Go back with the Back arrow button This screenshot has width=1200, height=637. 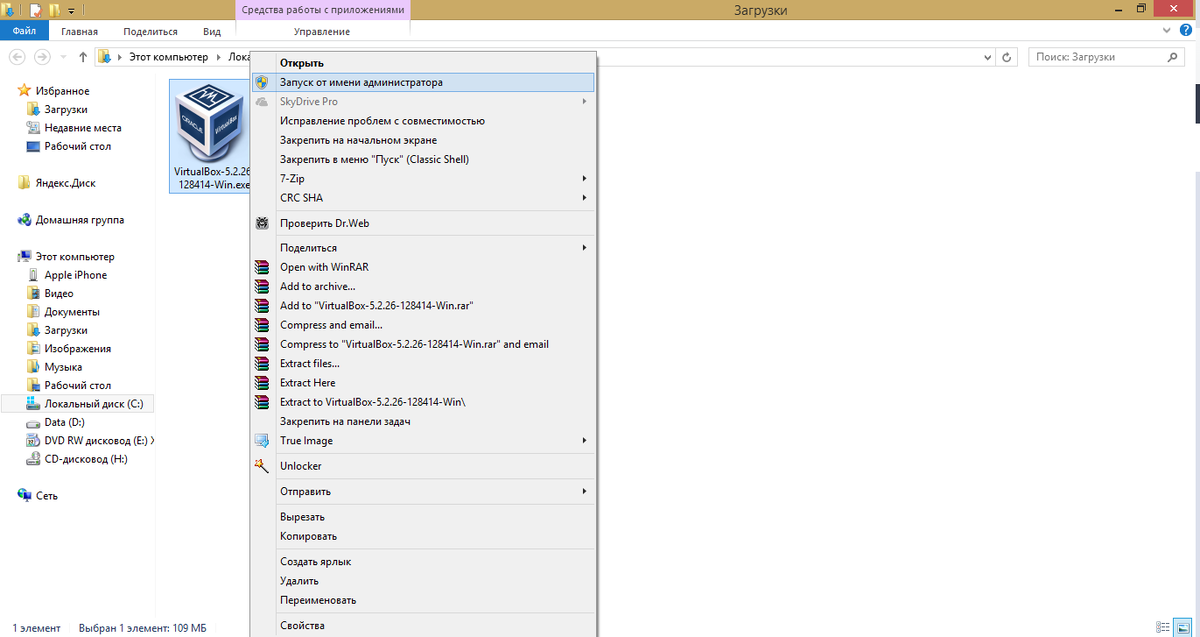click(x=19, y=57)
